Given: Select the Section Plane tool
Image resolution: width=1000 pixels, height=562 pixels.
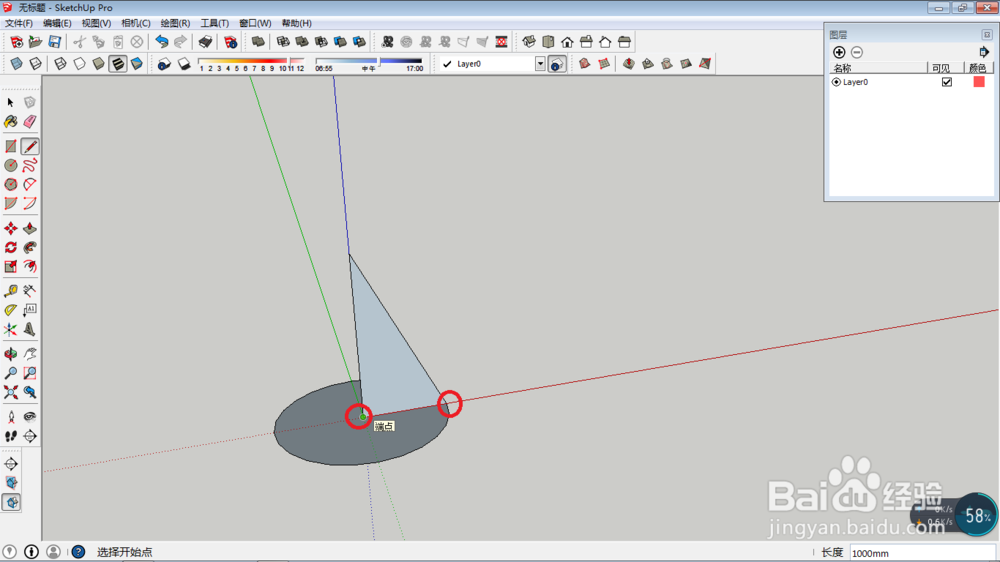Looking at the screenshot, I should [29, 436].
